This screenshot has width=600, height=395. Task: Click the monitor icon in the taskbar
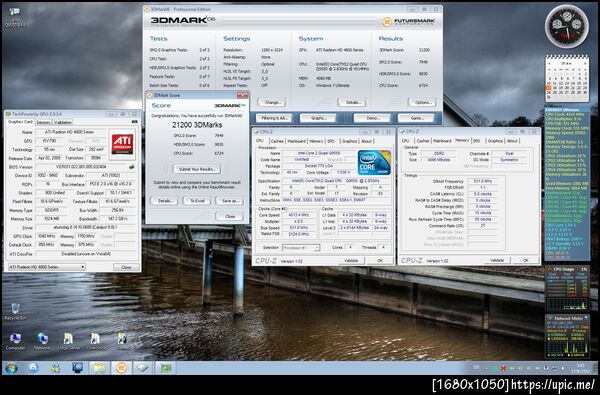tap(78, 368)
